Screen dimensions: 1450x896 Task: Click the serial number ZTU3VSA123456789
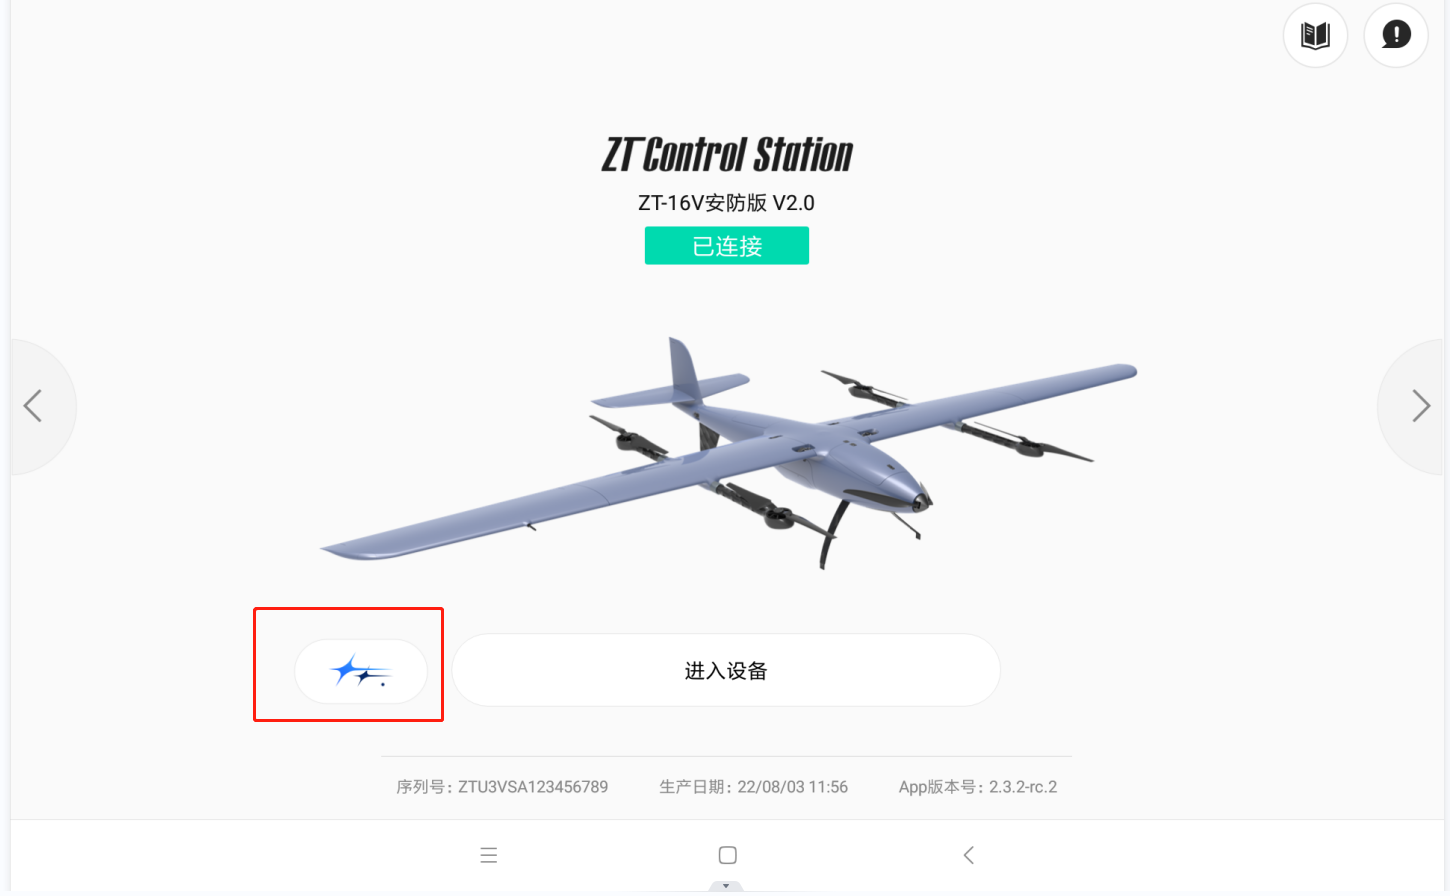click(533, 787)
